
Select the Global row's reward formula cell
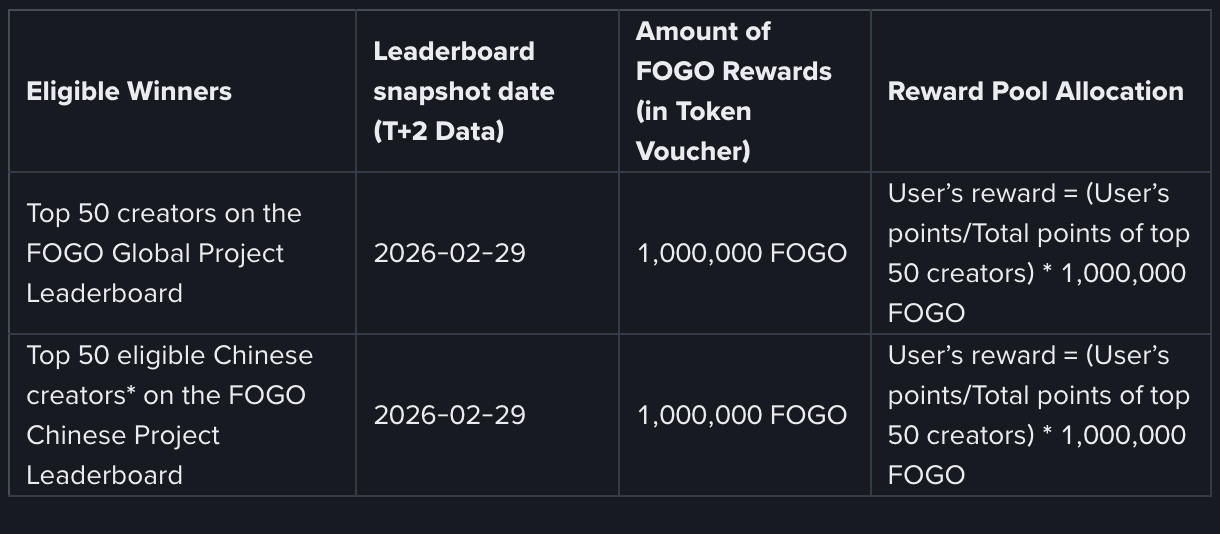(x=1038, y=253)
